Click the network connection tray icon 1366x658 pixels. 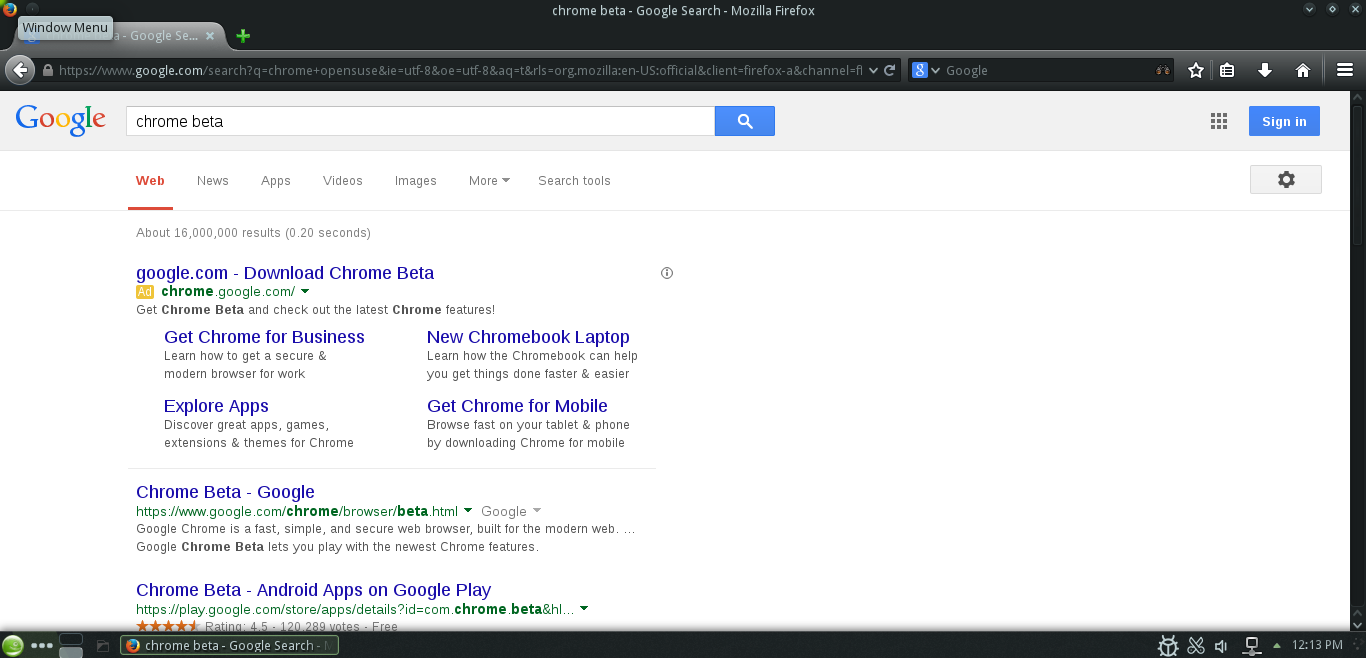(x=1251, y=646)
